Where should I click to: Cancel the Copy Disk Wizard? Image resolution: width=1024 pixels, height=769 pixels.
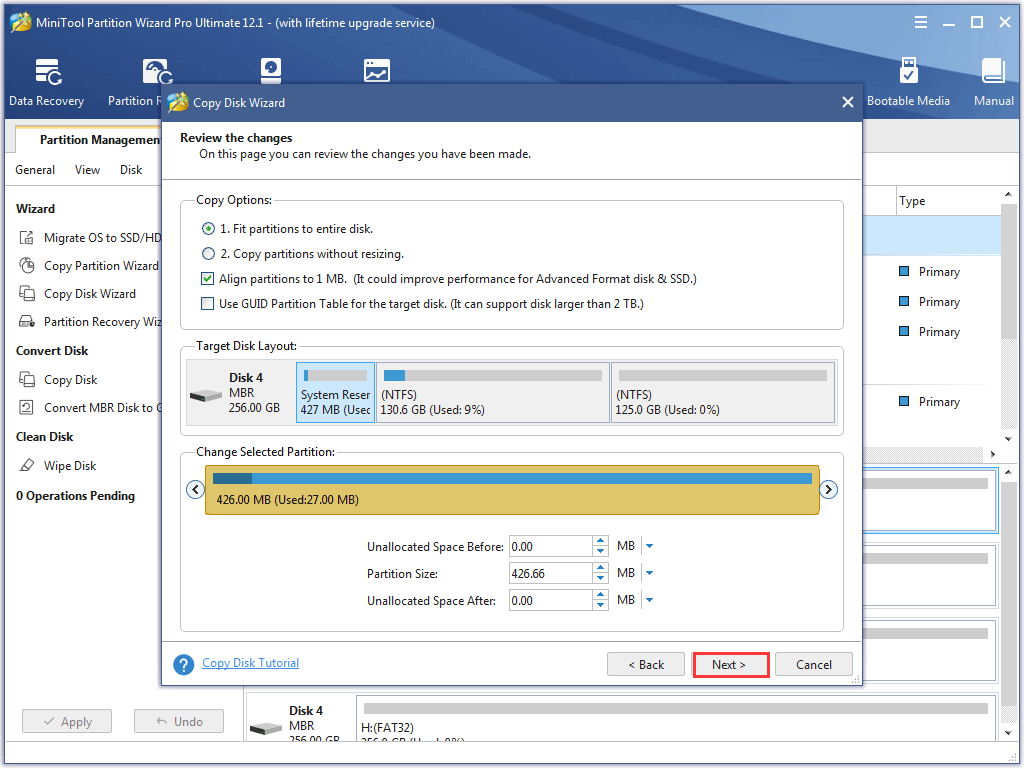click(814, 665)
